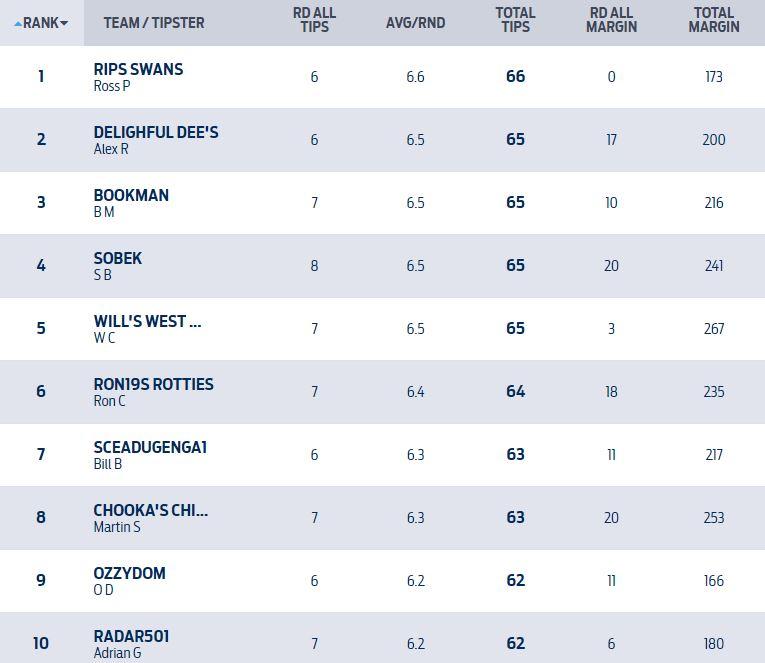Sort by TOTAL MARGIN column header

click(713, 21)
